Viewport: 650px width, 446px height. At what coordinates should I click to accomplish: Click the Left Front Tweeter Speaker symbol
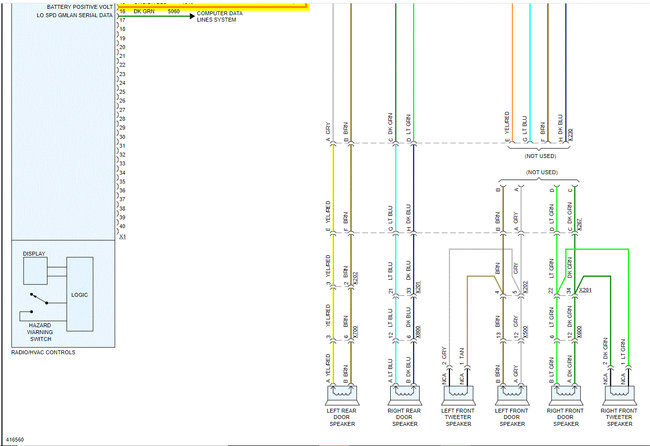(x=458, y=395)
